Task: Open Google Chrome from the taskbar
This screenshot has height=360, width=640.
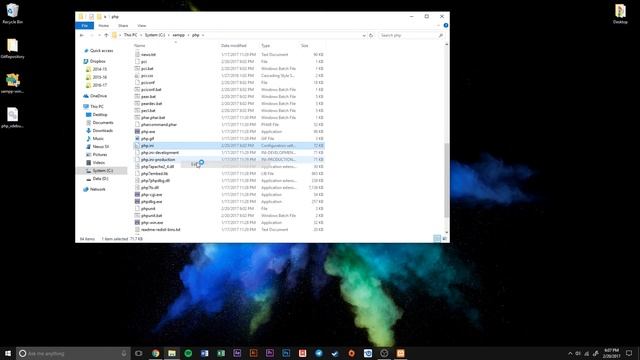Action: [x=156, y=353]
